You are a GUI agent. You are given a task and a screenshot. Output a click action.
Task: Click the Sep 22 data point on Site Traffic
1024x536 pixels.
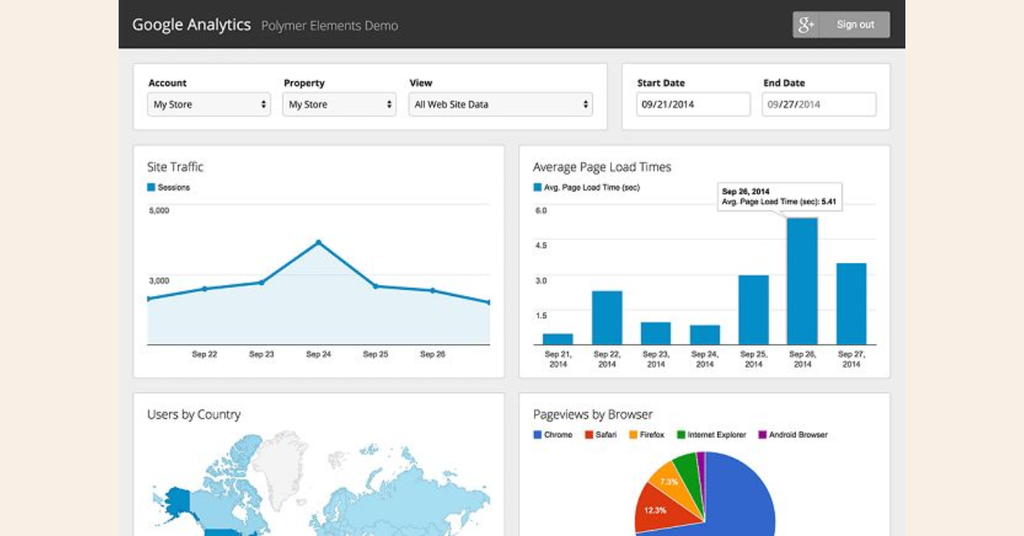tap(204, 289)
